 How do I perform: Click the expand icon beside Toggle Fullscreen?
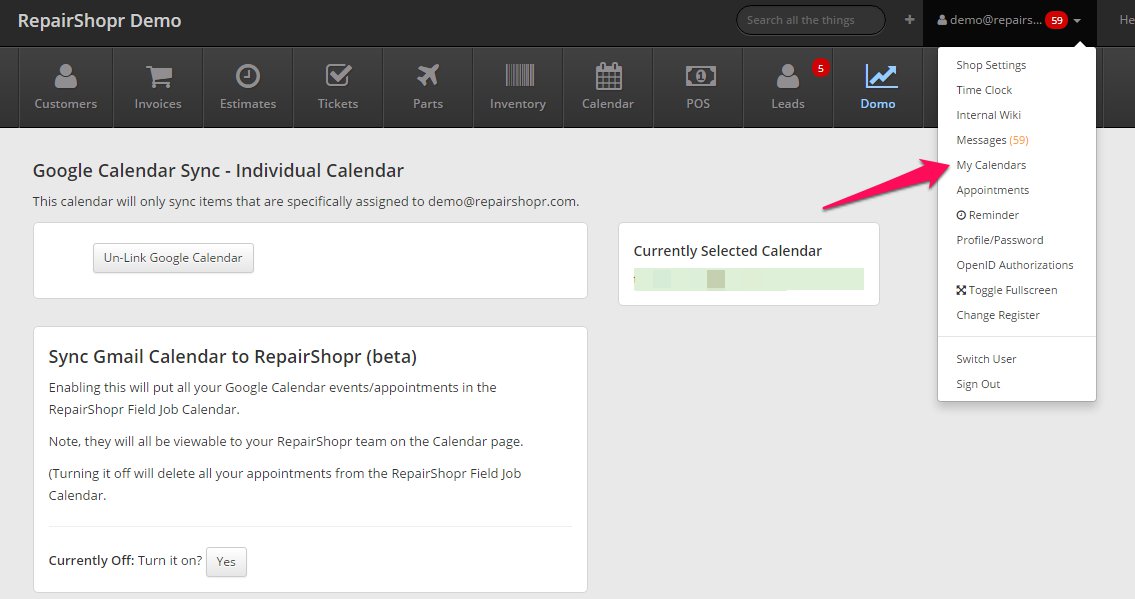[961, 290]
